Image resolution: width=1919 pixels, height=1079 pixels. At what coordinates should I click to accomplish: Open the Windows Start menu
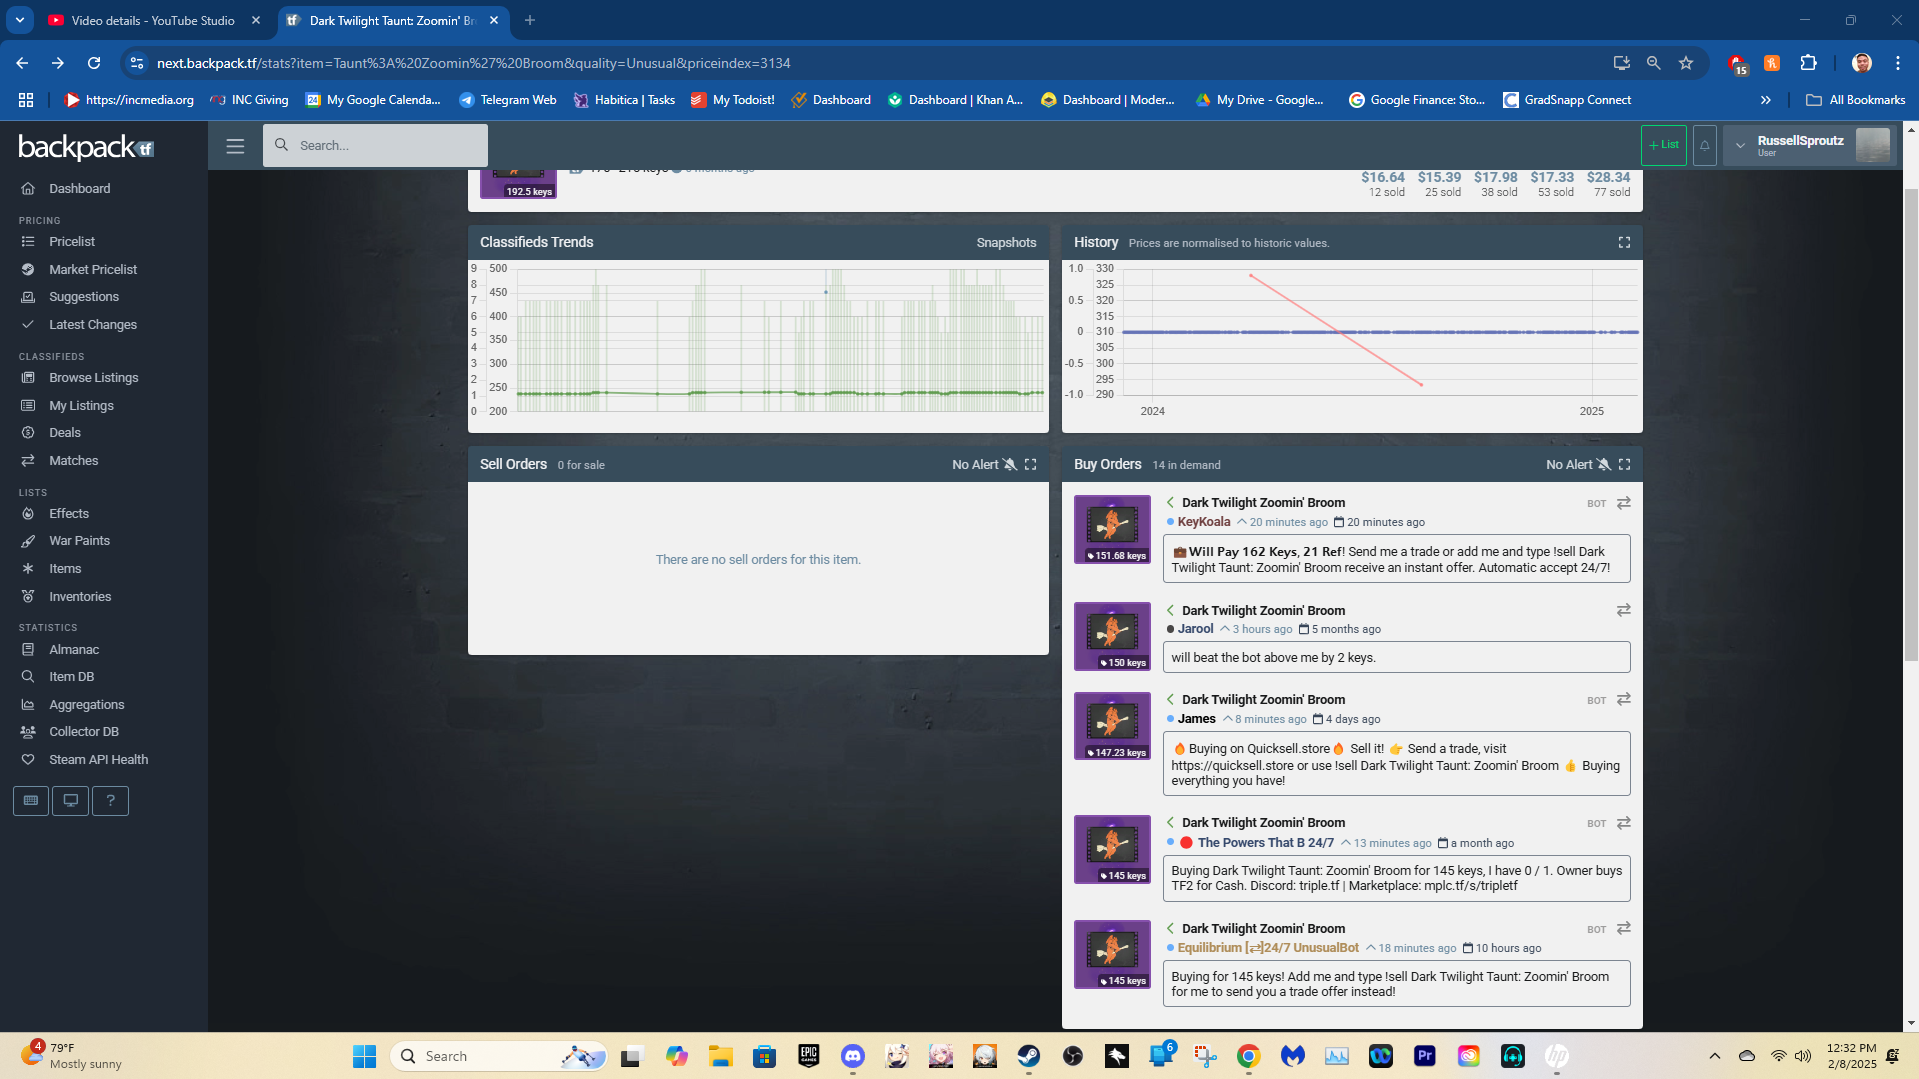tap(365, 1056)
